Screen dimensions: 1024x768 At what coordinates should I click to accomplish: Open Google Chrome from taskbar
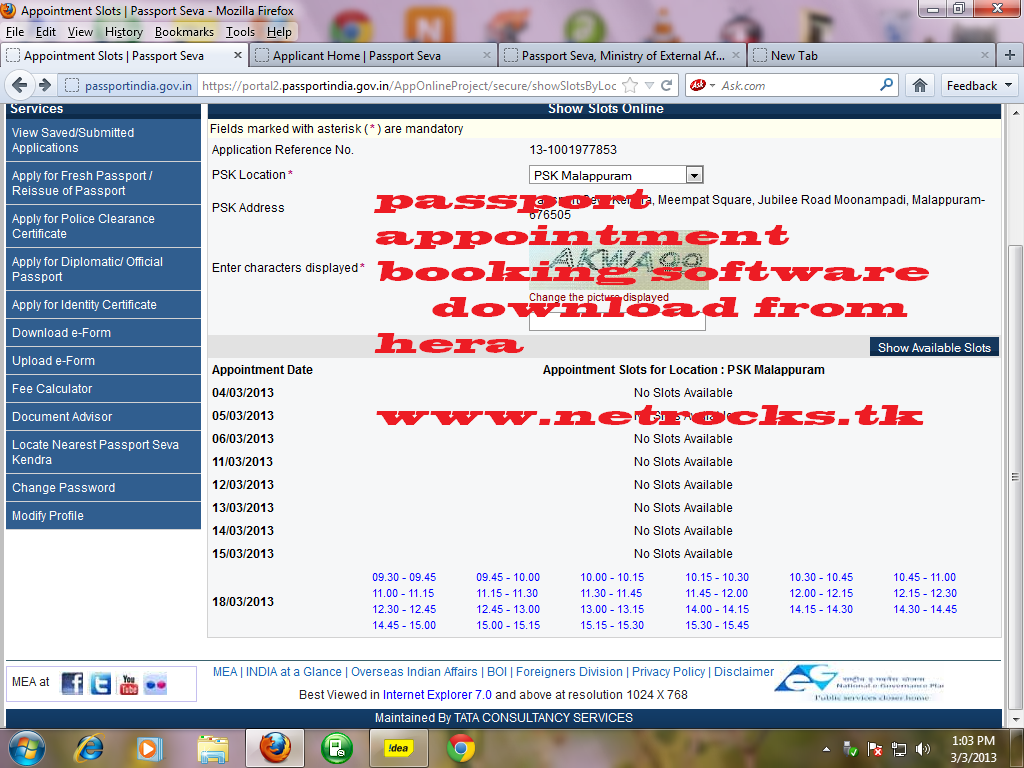(x=460, y=748)
